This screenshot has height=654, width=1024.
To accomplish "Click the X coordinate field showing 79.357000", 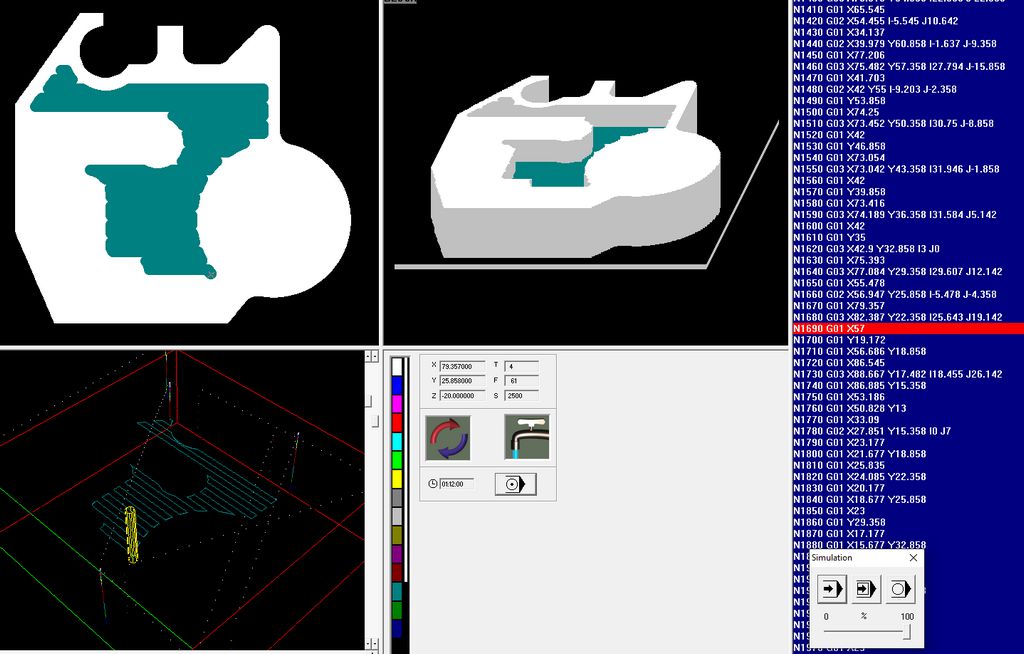I will (462, 367).
